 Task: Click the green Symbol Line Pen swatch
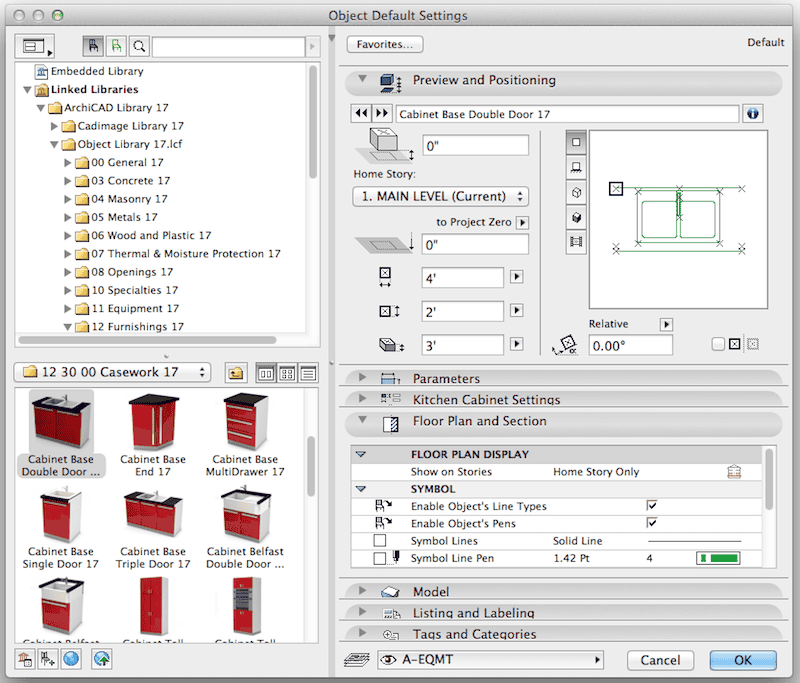coord(717,558)
